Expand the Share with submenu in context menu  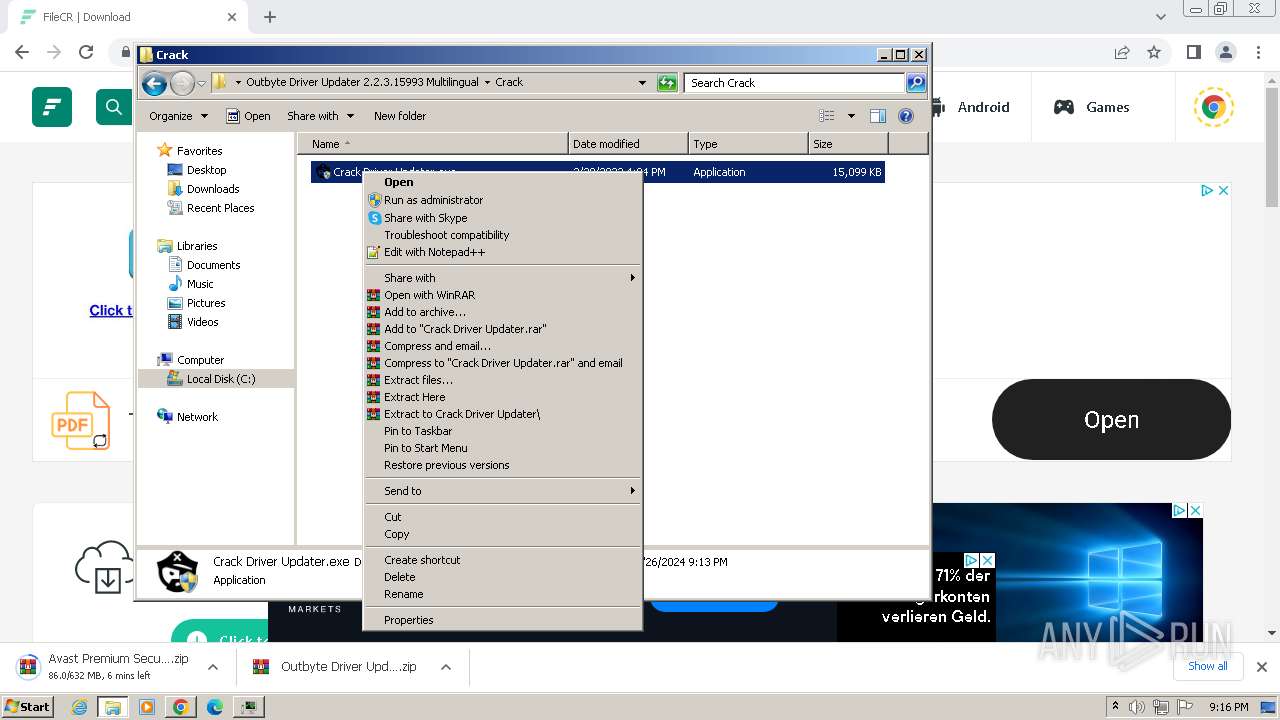pos(502,278)
